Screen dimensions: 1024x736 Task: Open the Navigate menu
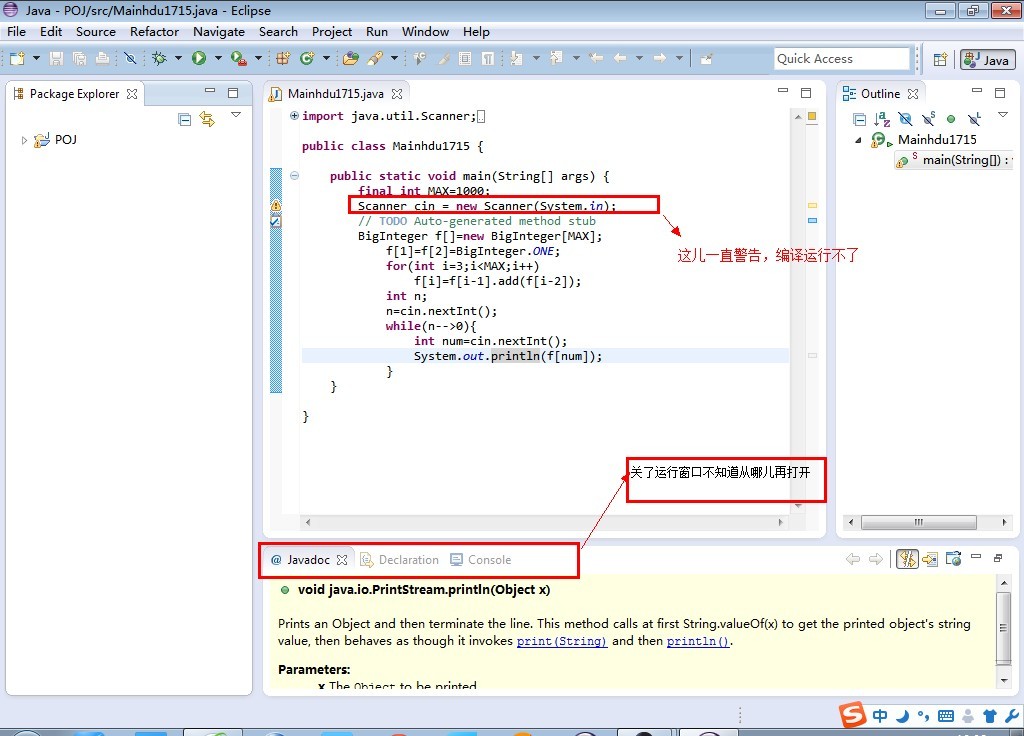coord(219,32)
